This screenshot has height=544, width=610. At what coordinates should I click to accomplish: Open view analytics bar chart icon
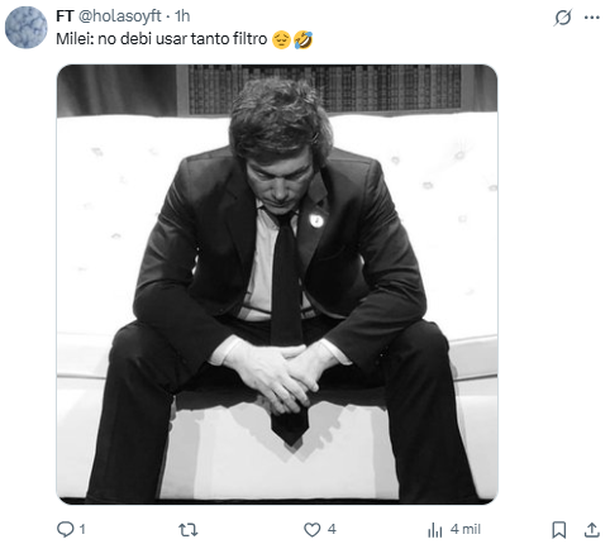(435, 529)
